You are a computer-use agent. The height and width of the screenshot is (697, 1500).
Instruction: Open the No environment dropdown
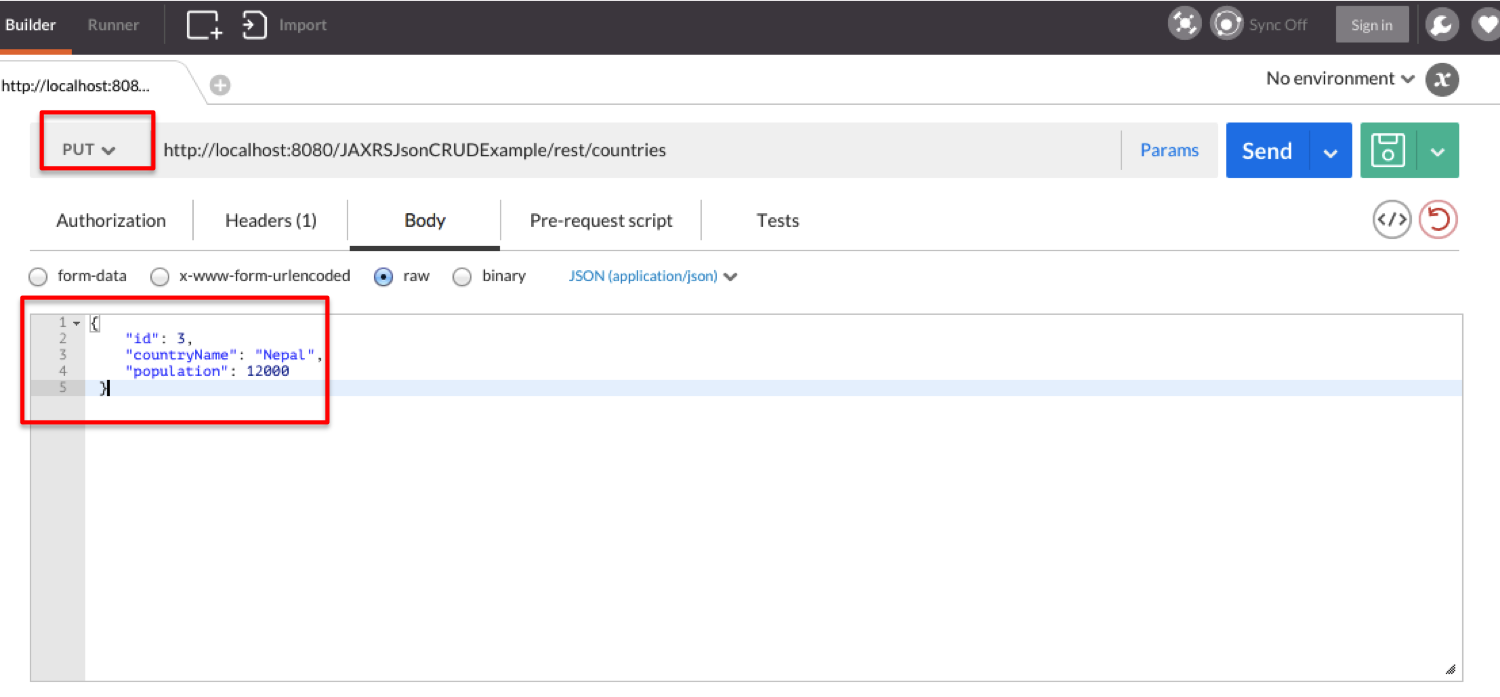(x=1338, y=78)
